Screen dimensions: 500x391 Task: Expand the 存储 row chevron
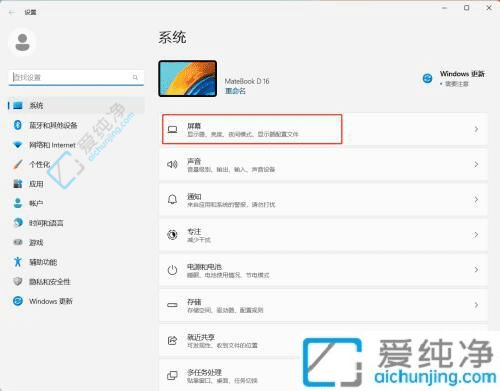476,305
